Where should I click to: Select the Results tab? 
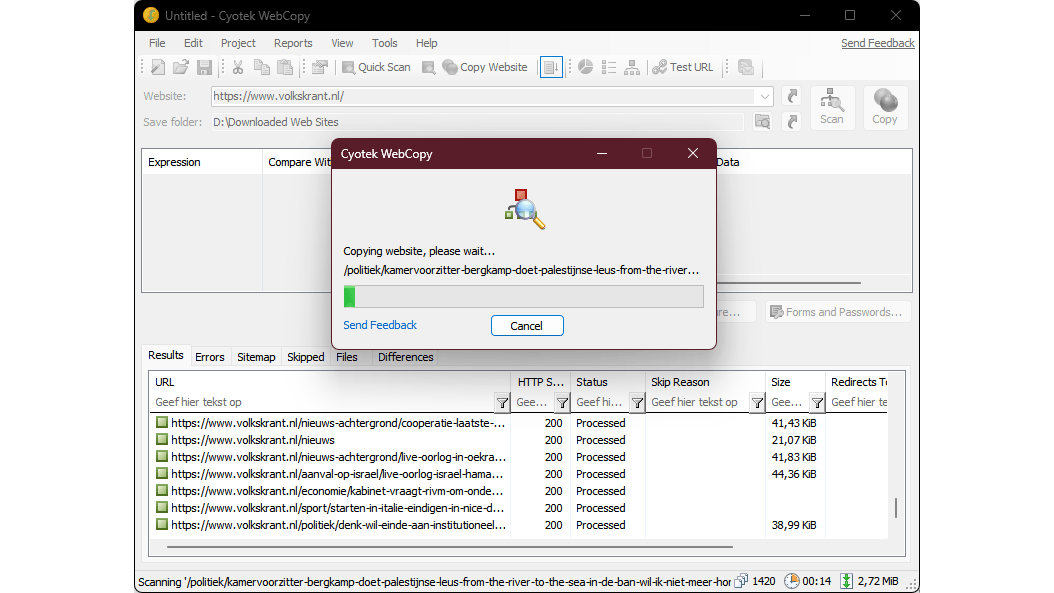(x=165, y=355)
